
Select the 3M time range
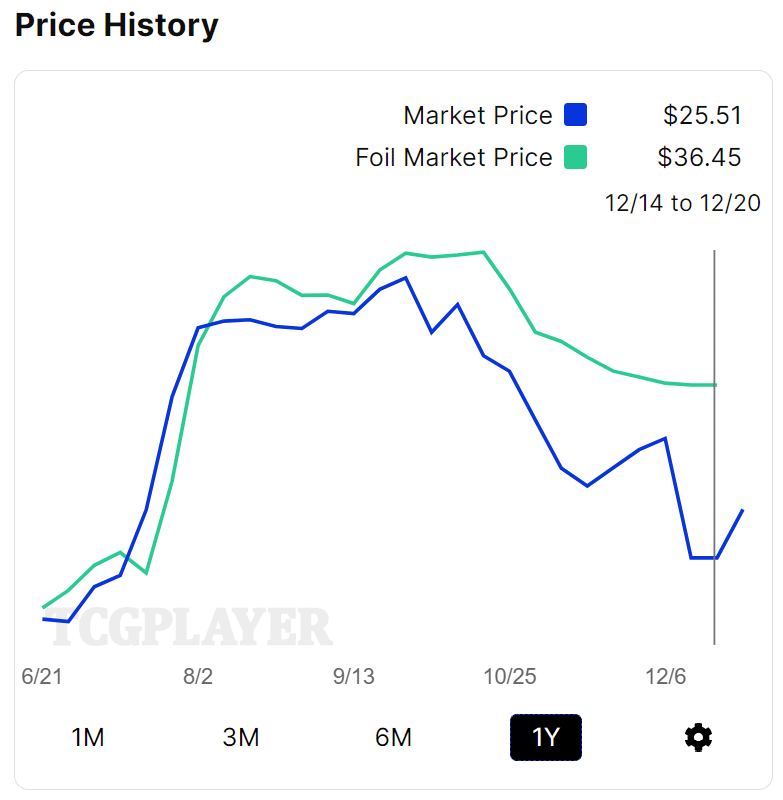[x=241, y=738]
